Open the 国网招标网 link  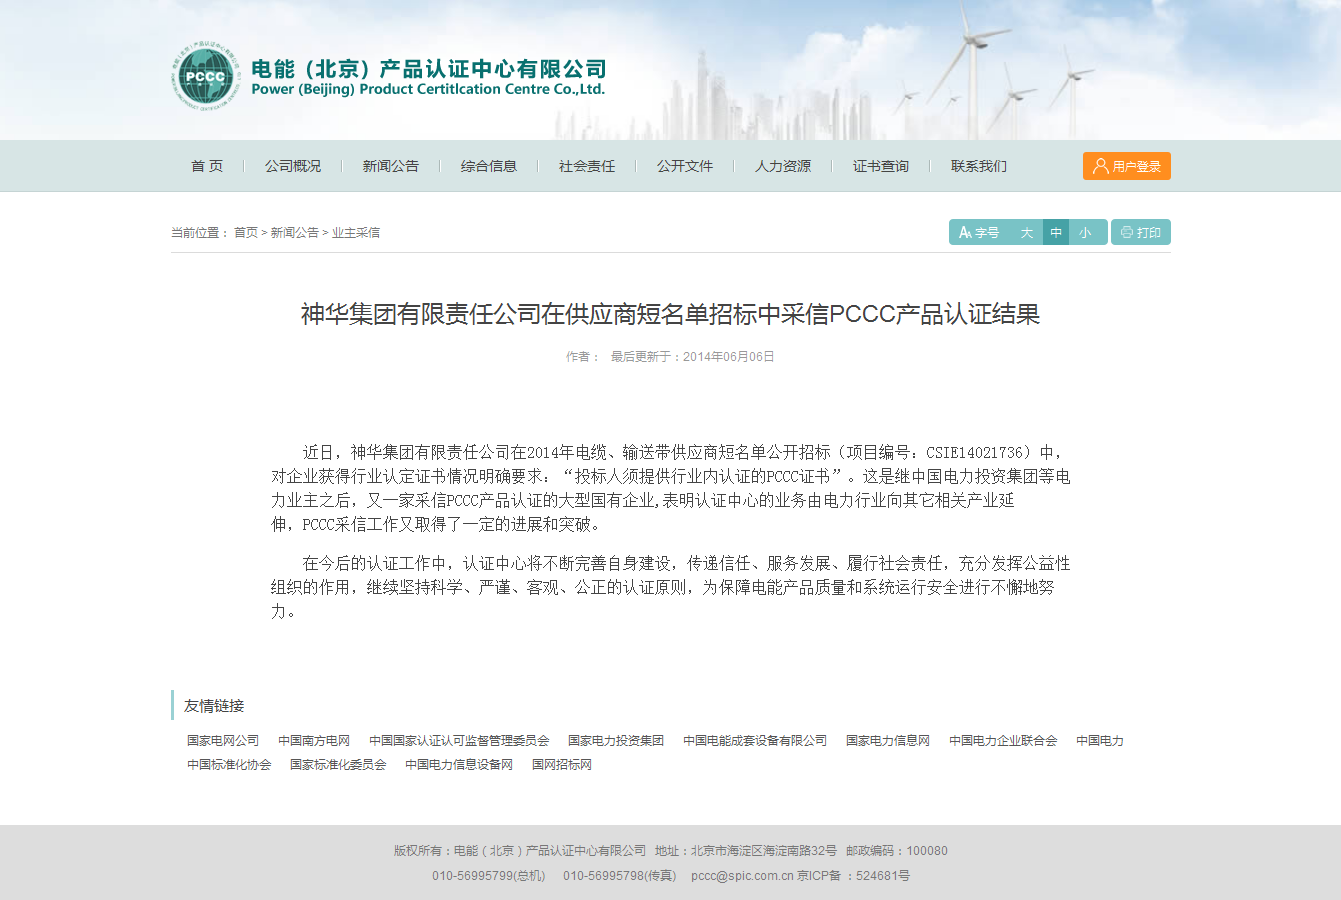click(562, 765)
